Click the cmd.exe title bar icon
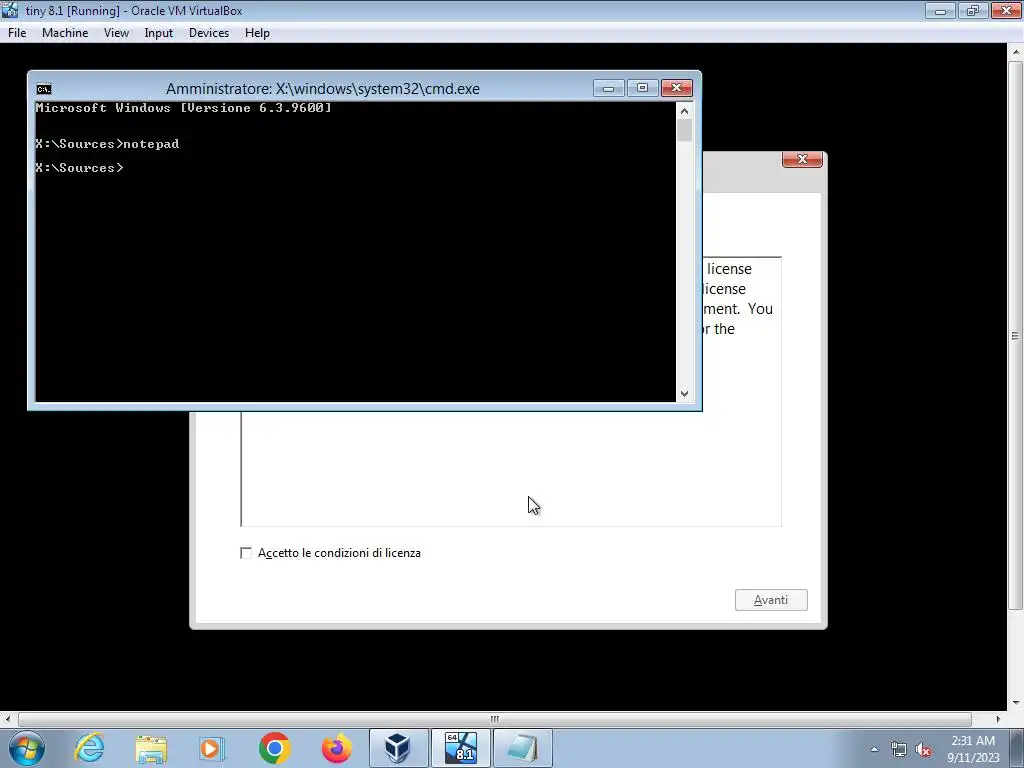Image resolution: width=1024 pixels, height=768 pixels. [x=44, y=89]
